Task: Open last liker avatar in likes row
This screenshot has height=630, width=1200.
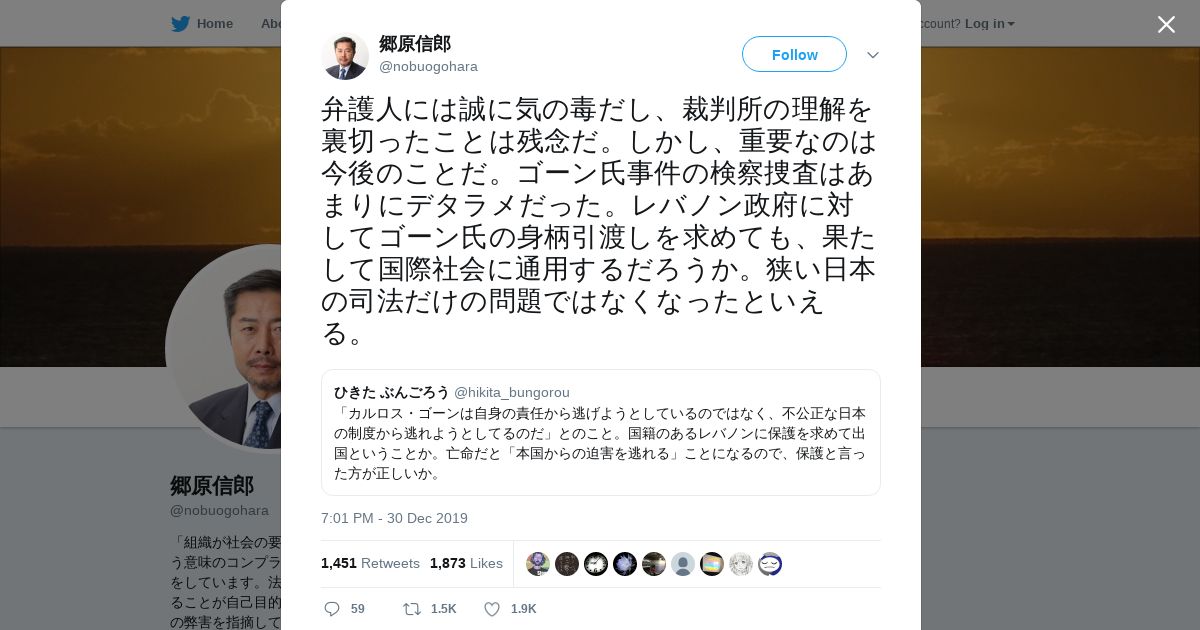Action: (x=770, y=564)
